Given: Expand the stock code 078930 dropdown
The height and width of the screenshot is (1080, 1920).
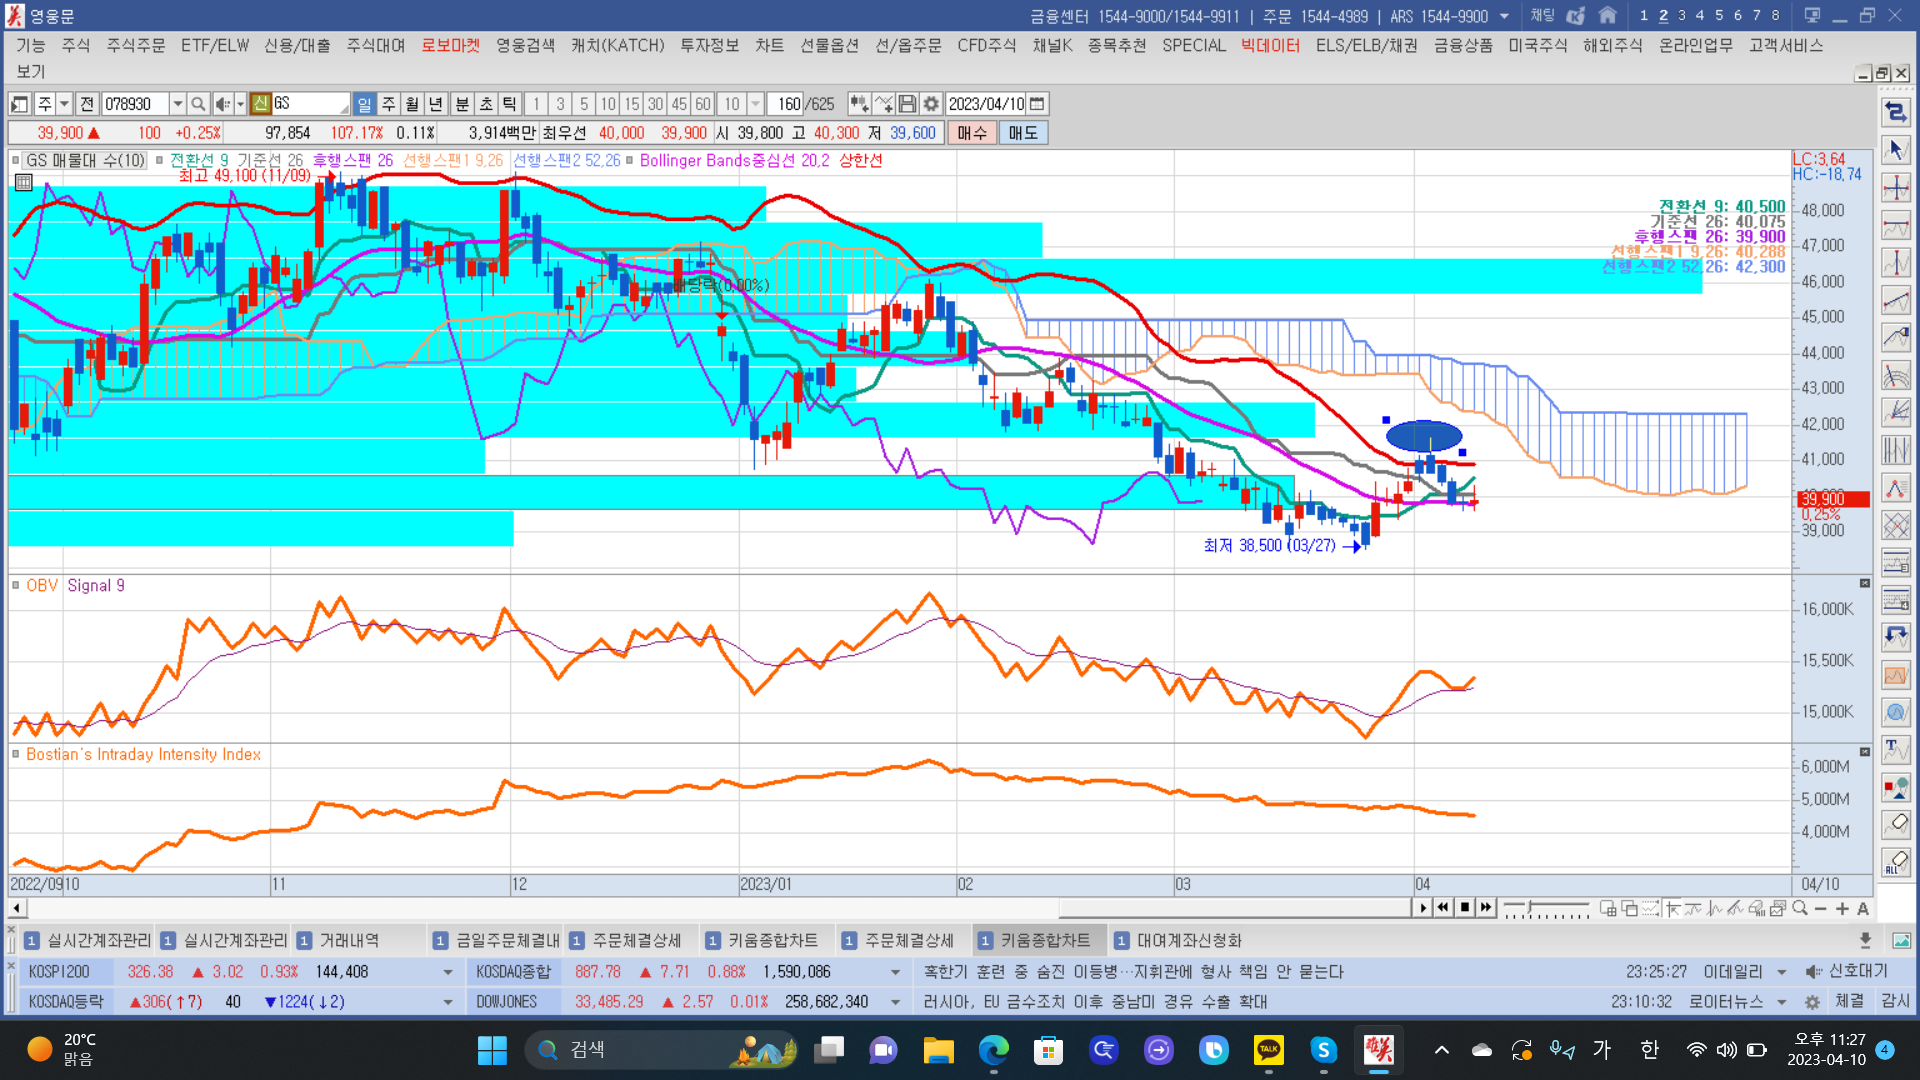Looking at the screenshot, I should point(177,104).
